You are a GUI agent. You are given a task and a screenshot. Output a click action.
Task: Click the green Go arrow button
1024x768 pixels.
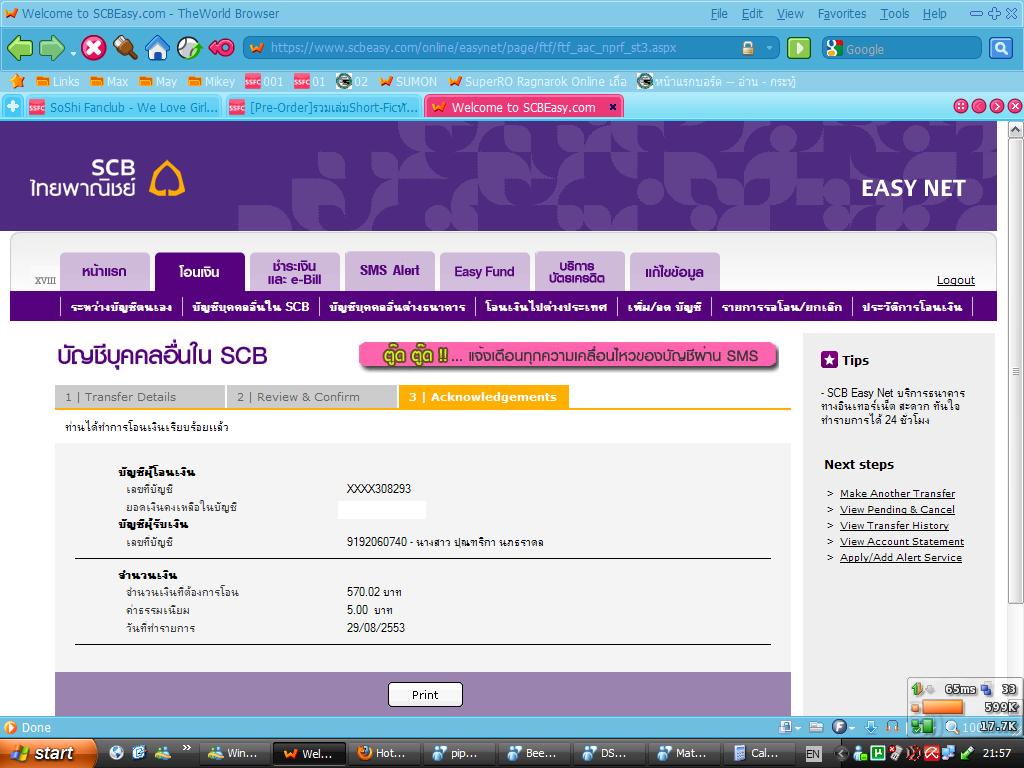point(799,48)
